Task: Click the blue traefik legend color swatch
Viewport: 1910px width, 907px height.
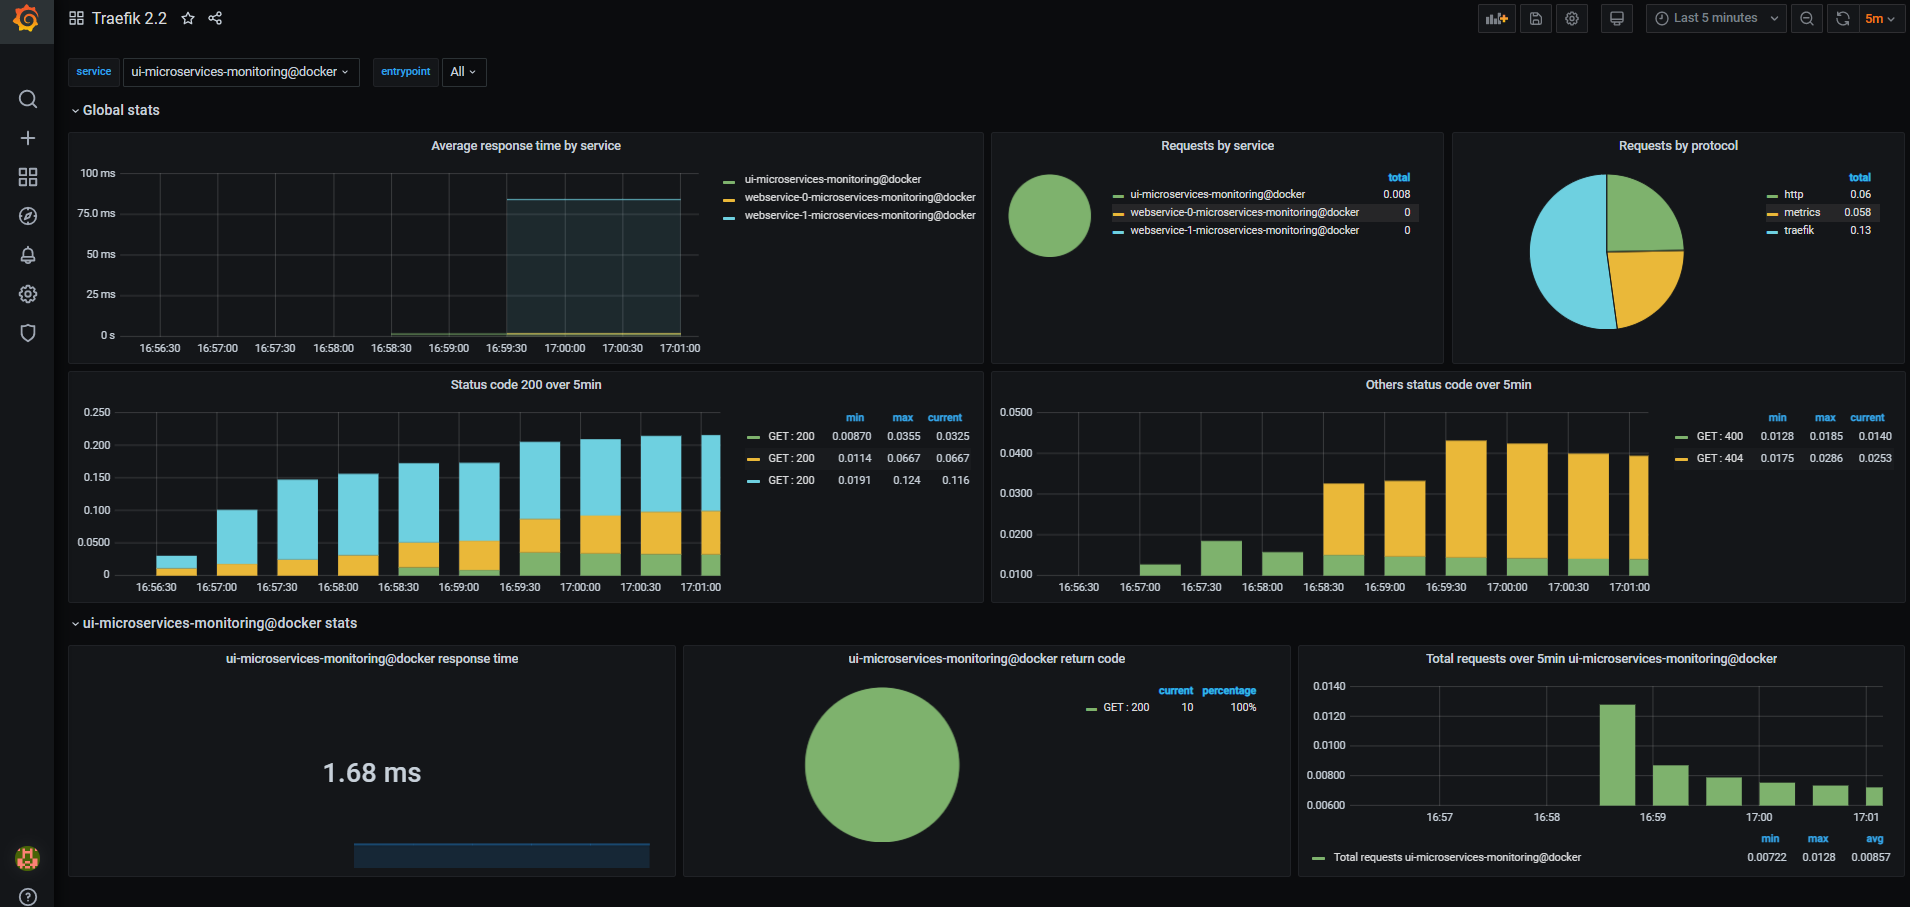Action: pyautogui.click(x=1772, y=231)
